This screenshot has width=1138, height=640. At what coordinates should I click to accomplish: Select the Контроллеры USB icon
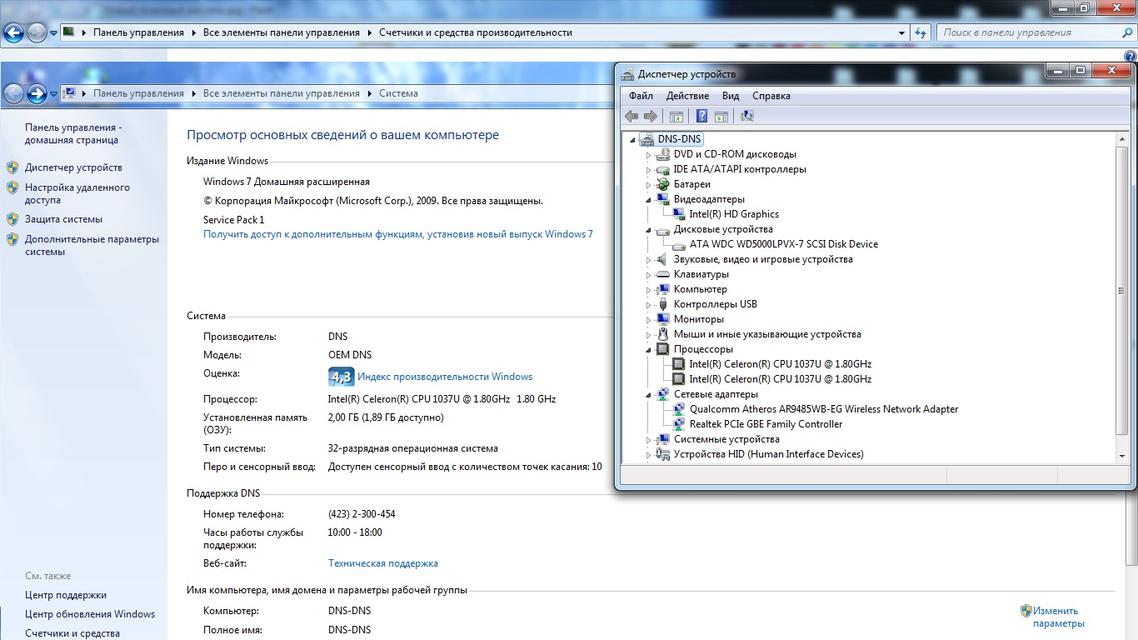coord(663,304)
